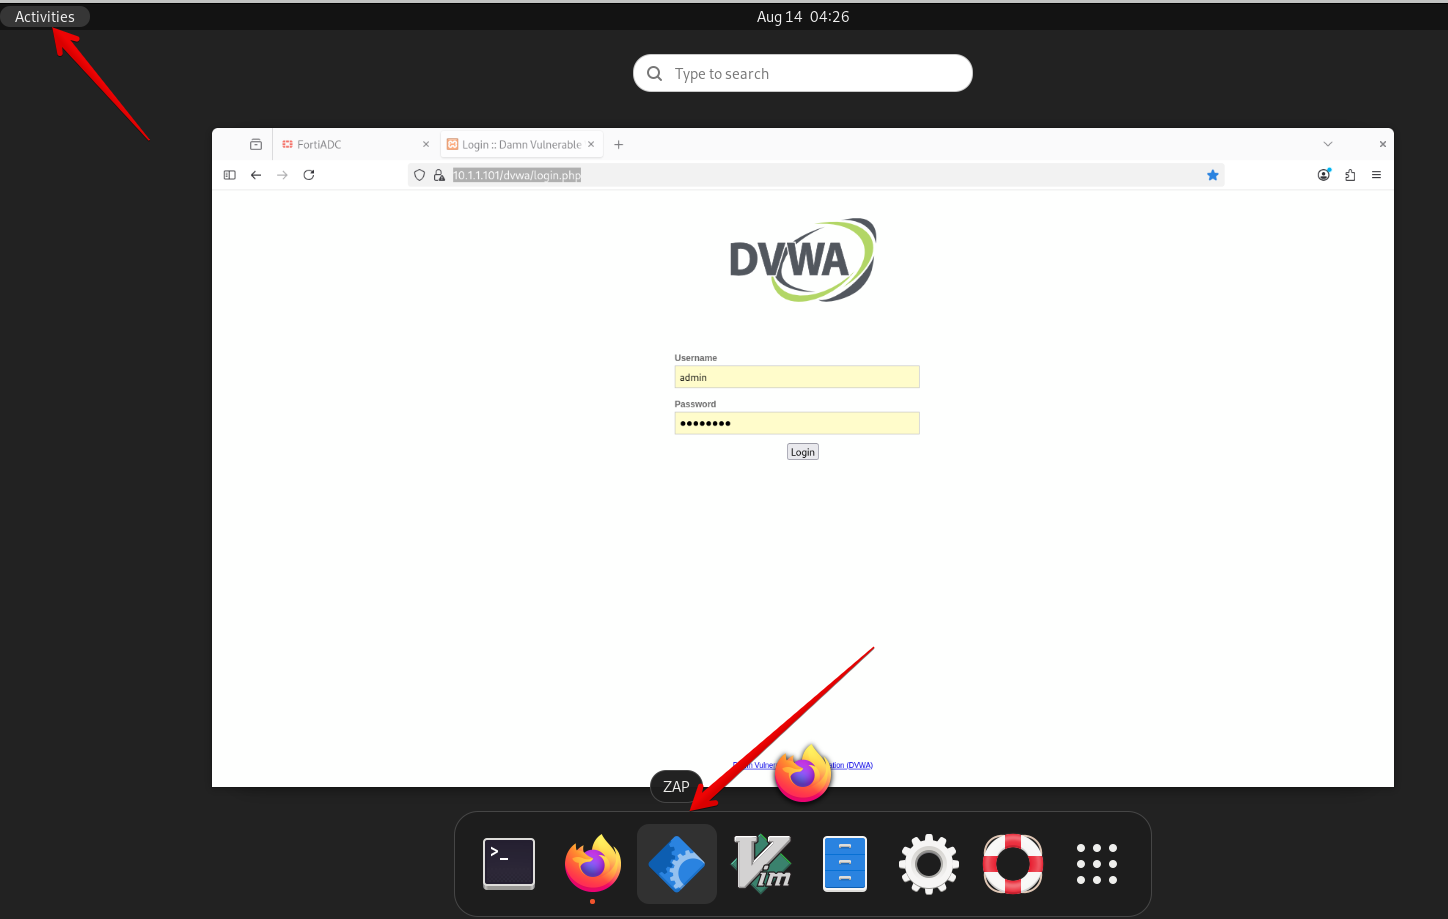Click the Type to search field
Image resolution: width=1448 pixels, height=919 pixels.
coord(802,73)
